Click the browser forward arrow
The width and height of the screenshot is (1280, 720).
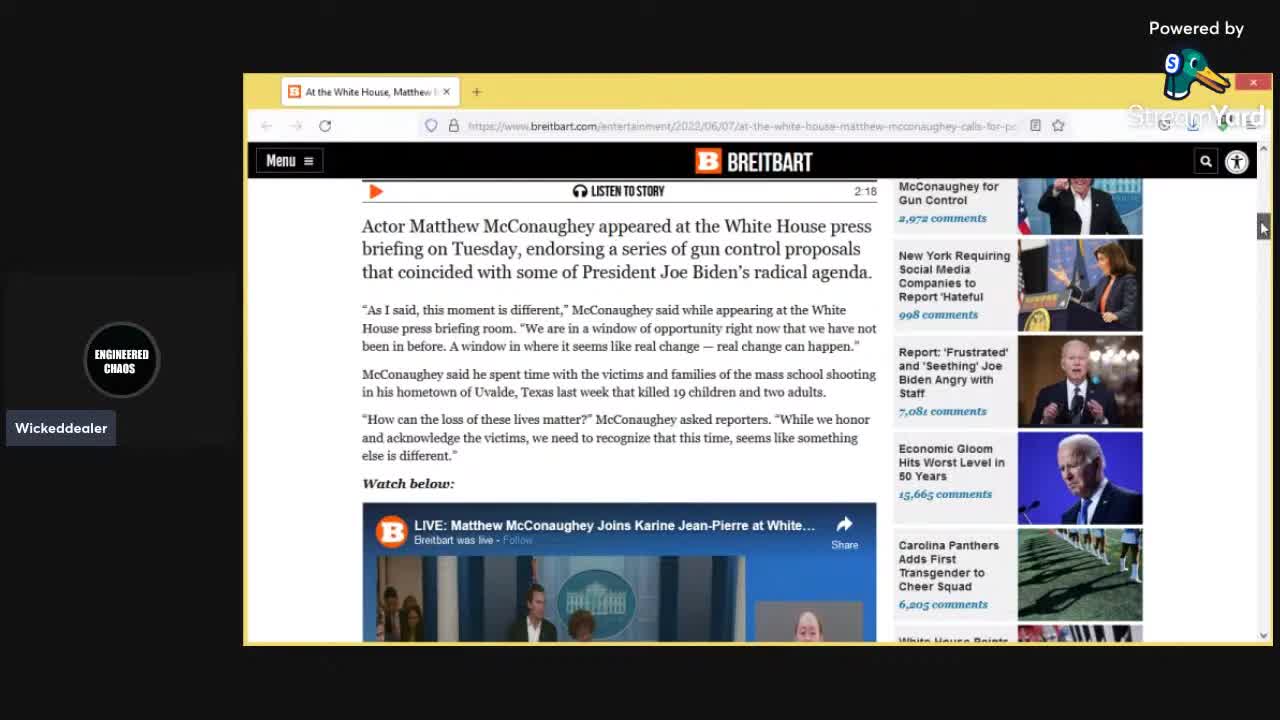click(x=296, y=126)
